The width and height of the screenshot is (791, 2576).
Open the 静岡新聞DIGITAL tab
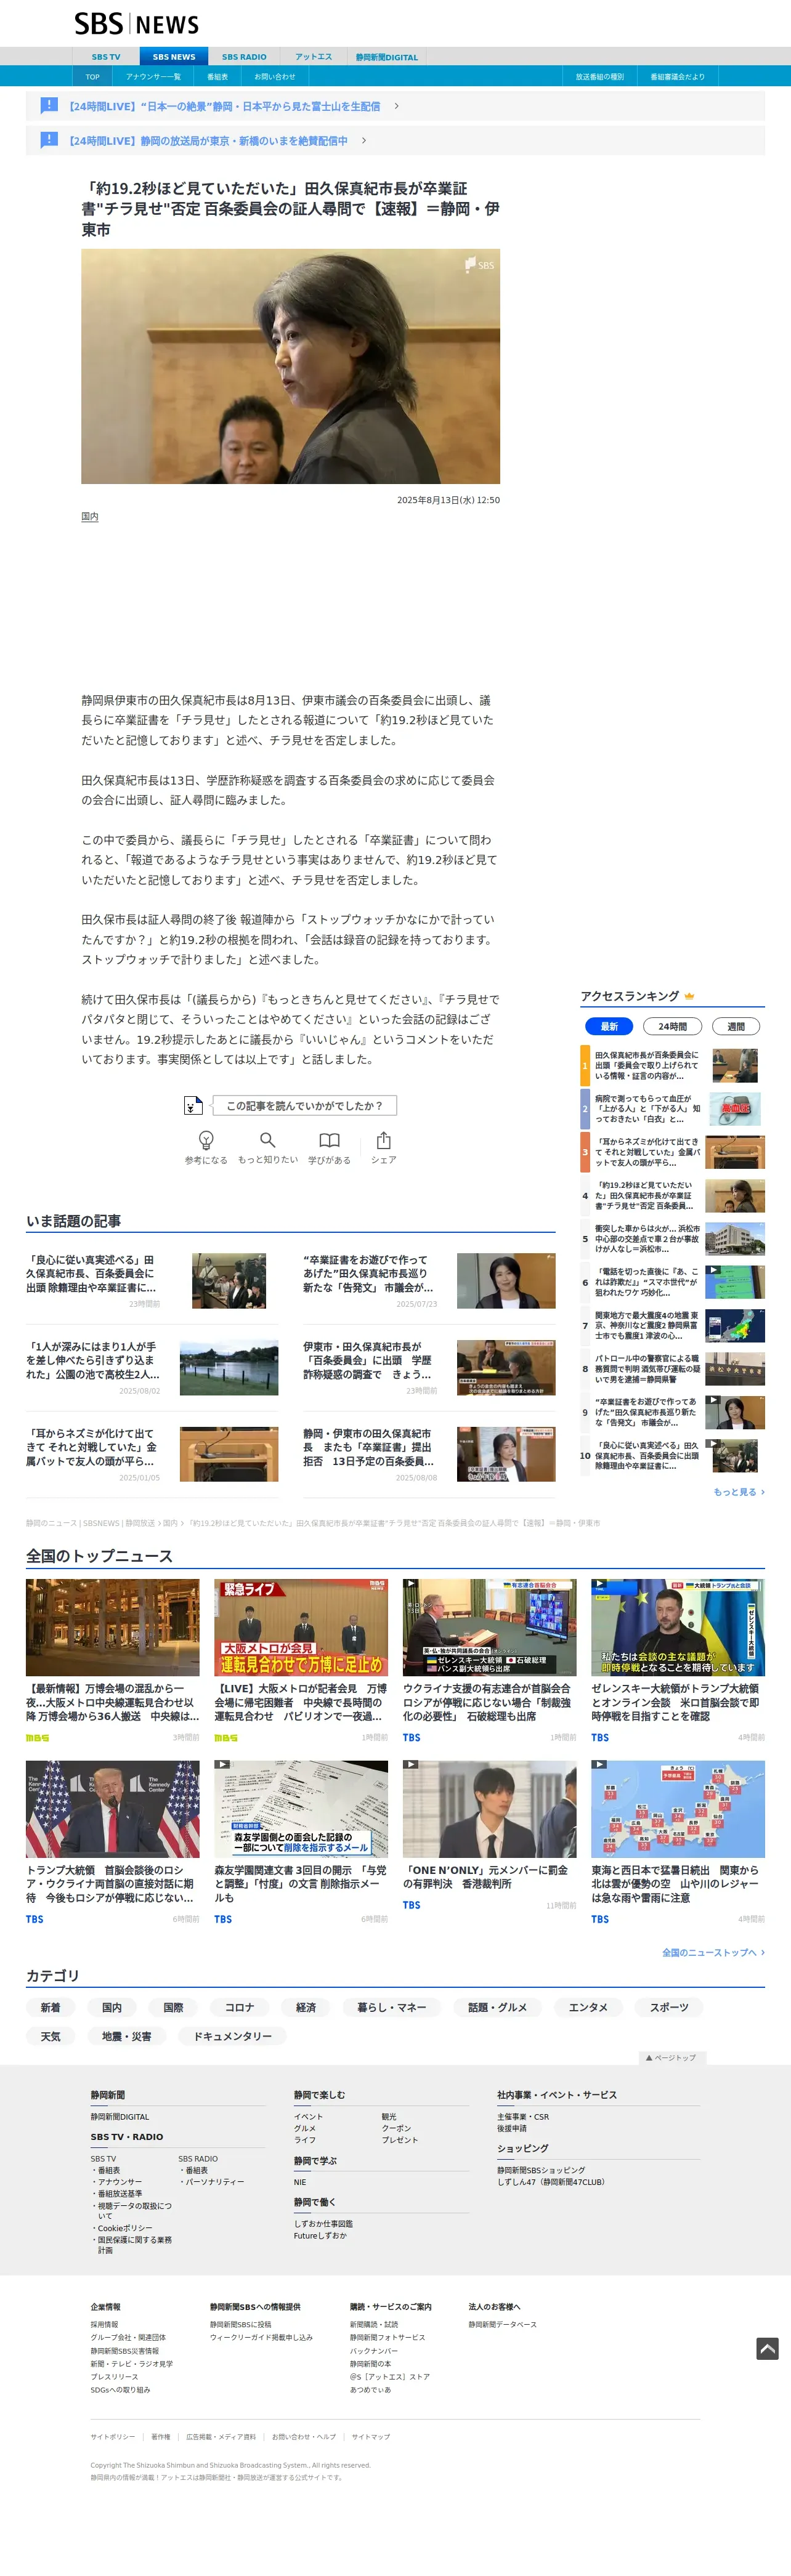pyautogui.click(x=387, y=57)
